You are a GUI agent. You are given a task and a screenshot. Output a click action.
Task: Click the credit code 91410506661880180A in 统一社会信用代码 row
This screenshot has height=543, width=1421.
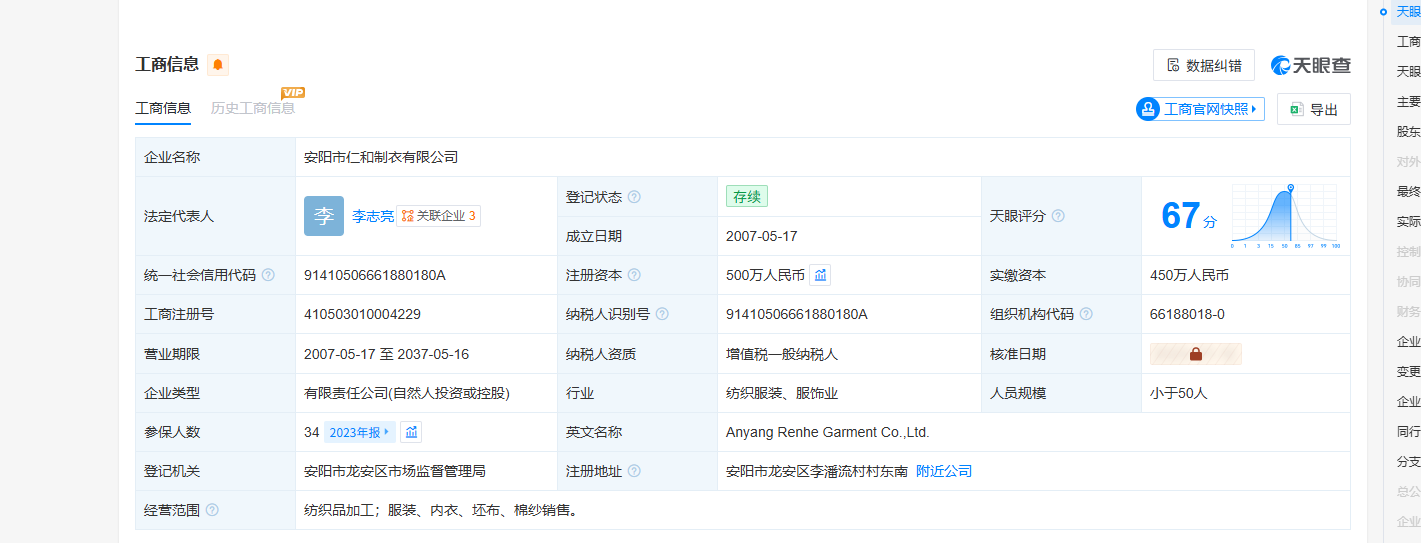tap(374, 275)
